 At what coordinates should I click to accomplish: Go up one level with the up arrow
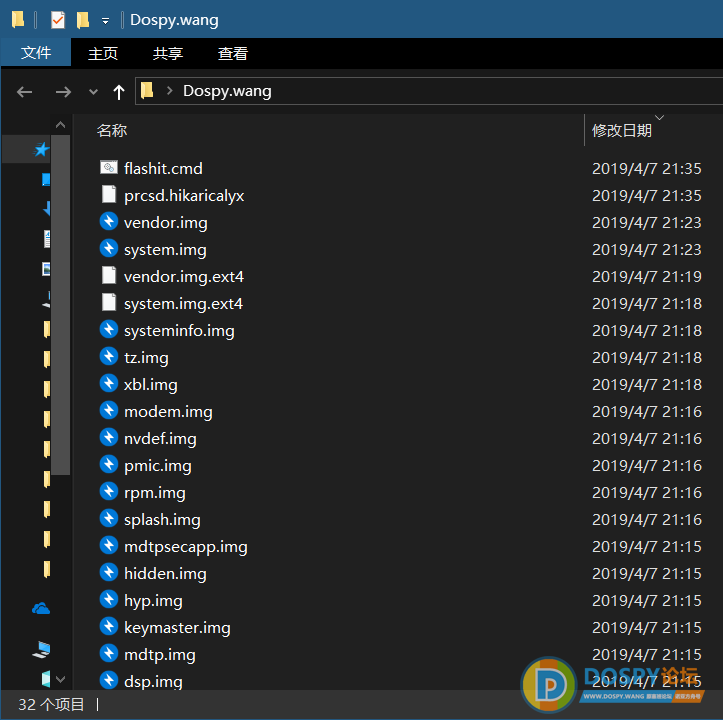119,91
